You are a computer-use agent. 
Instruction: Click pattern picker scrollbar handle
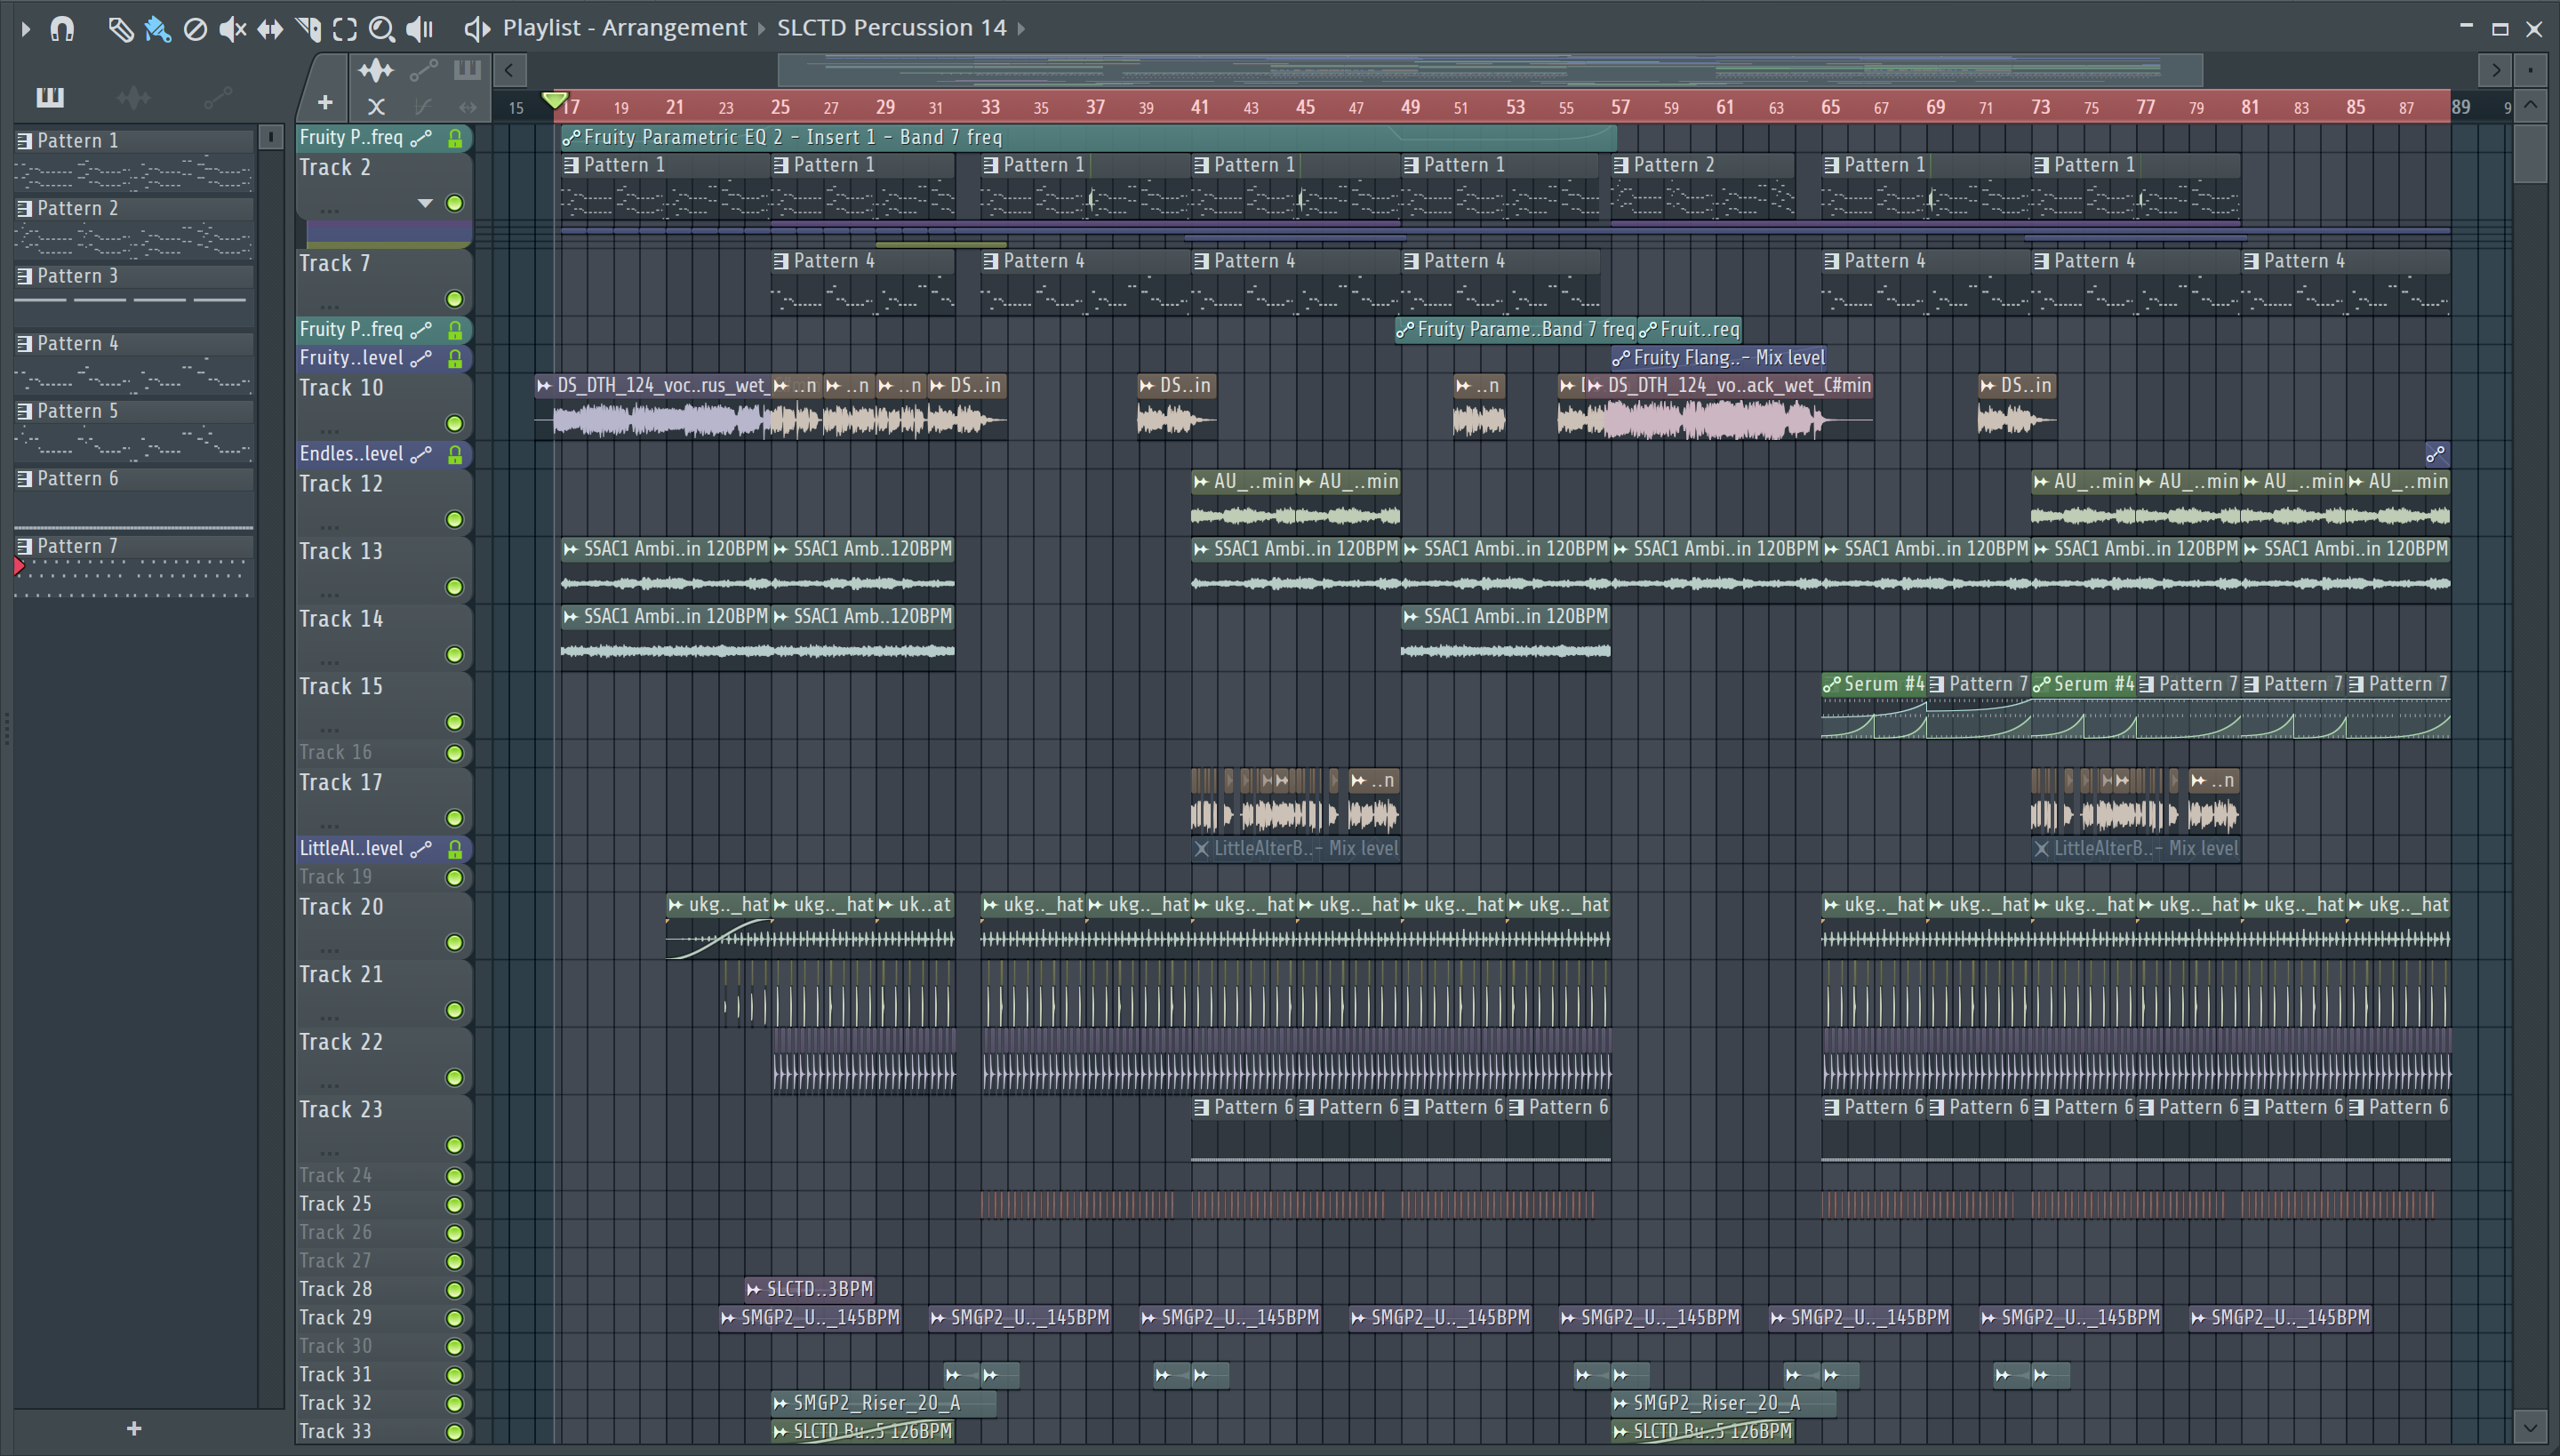point(270,137)
